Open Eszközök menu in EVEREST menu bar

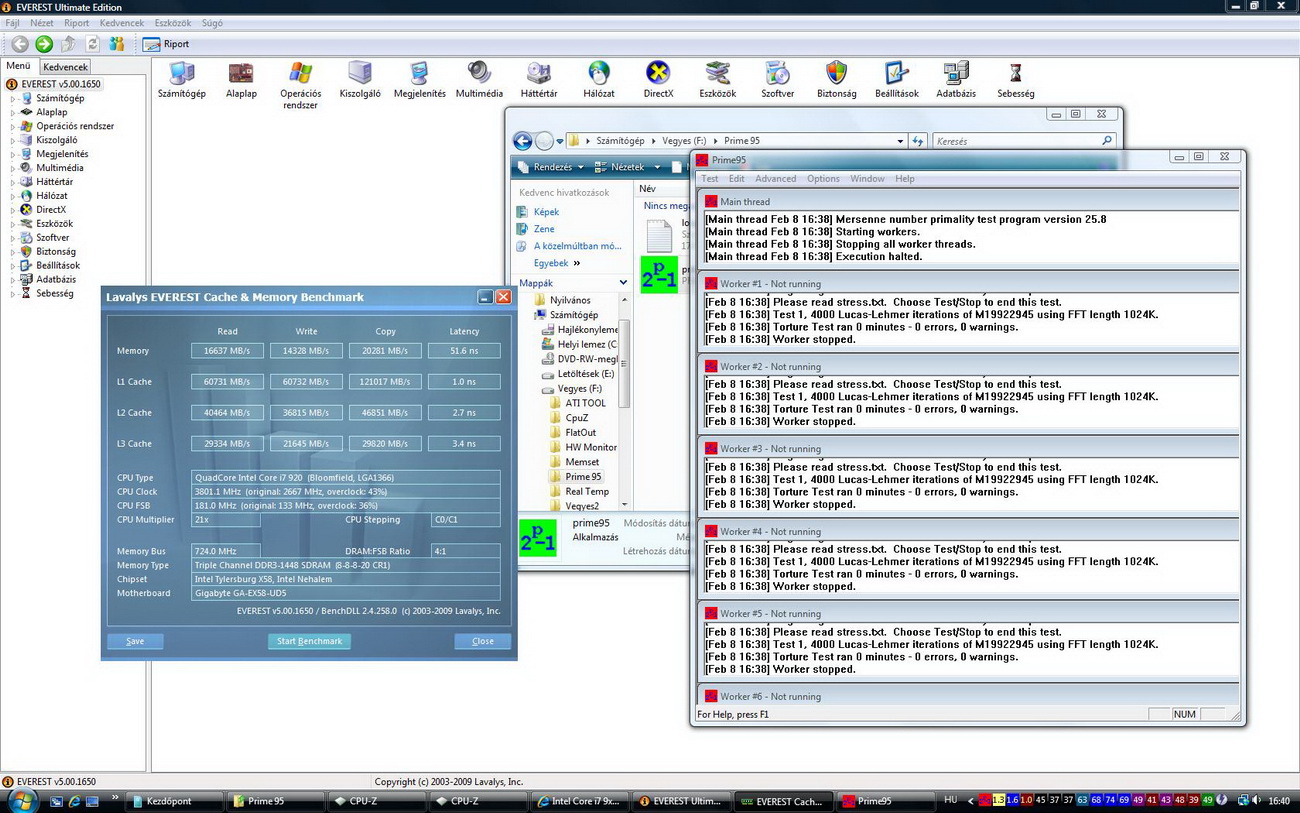[174, 22]
